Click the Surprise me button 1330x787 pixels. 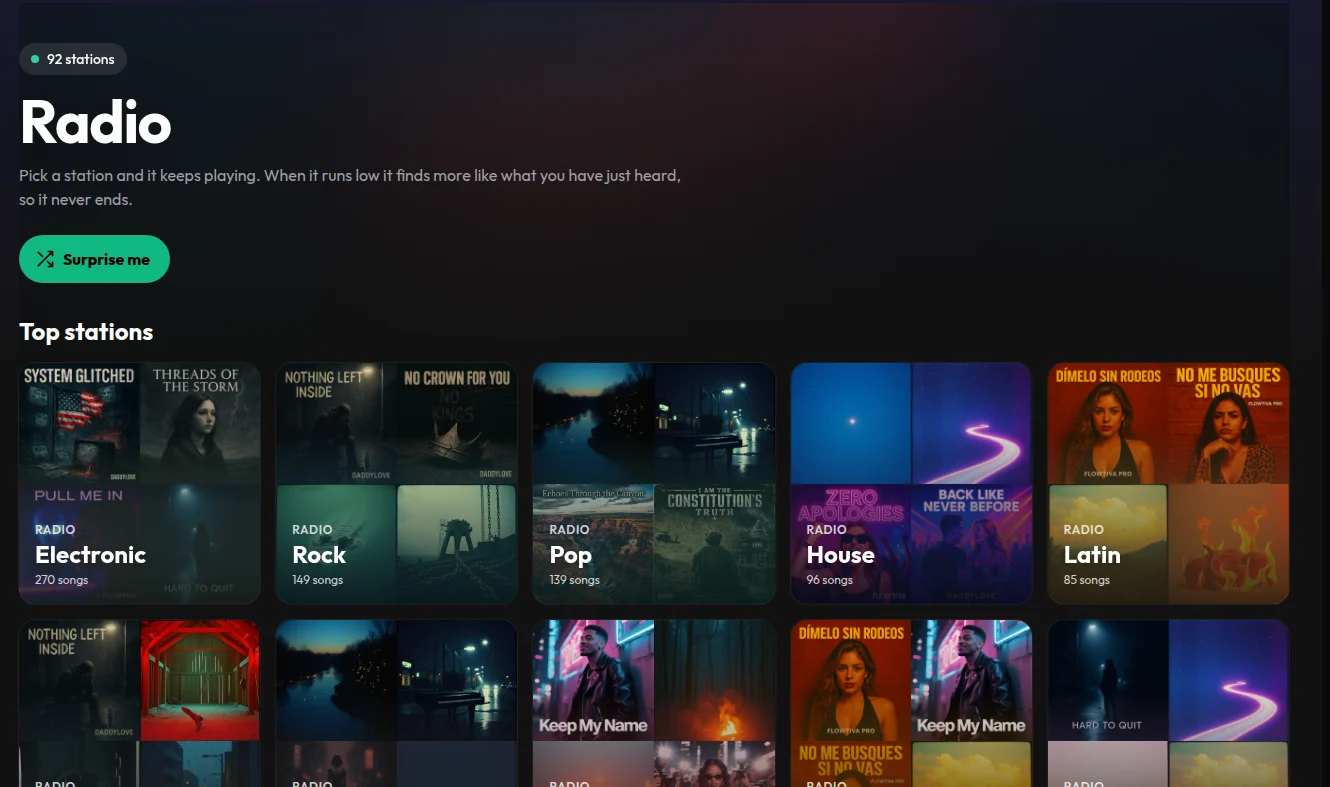tap(94, 259)
